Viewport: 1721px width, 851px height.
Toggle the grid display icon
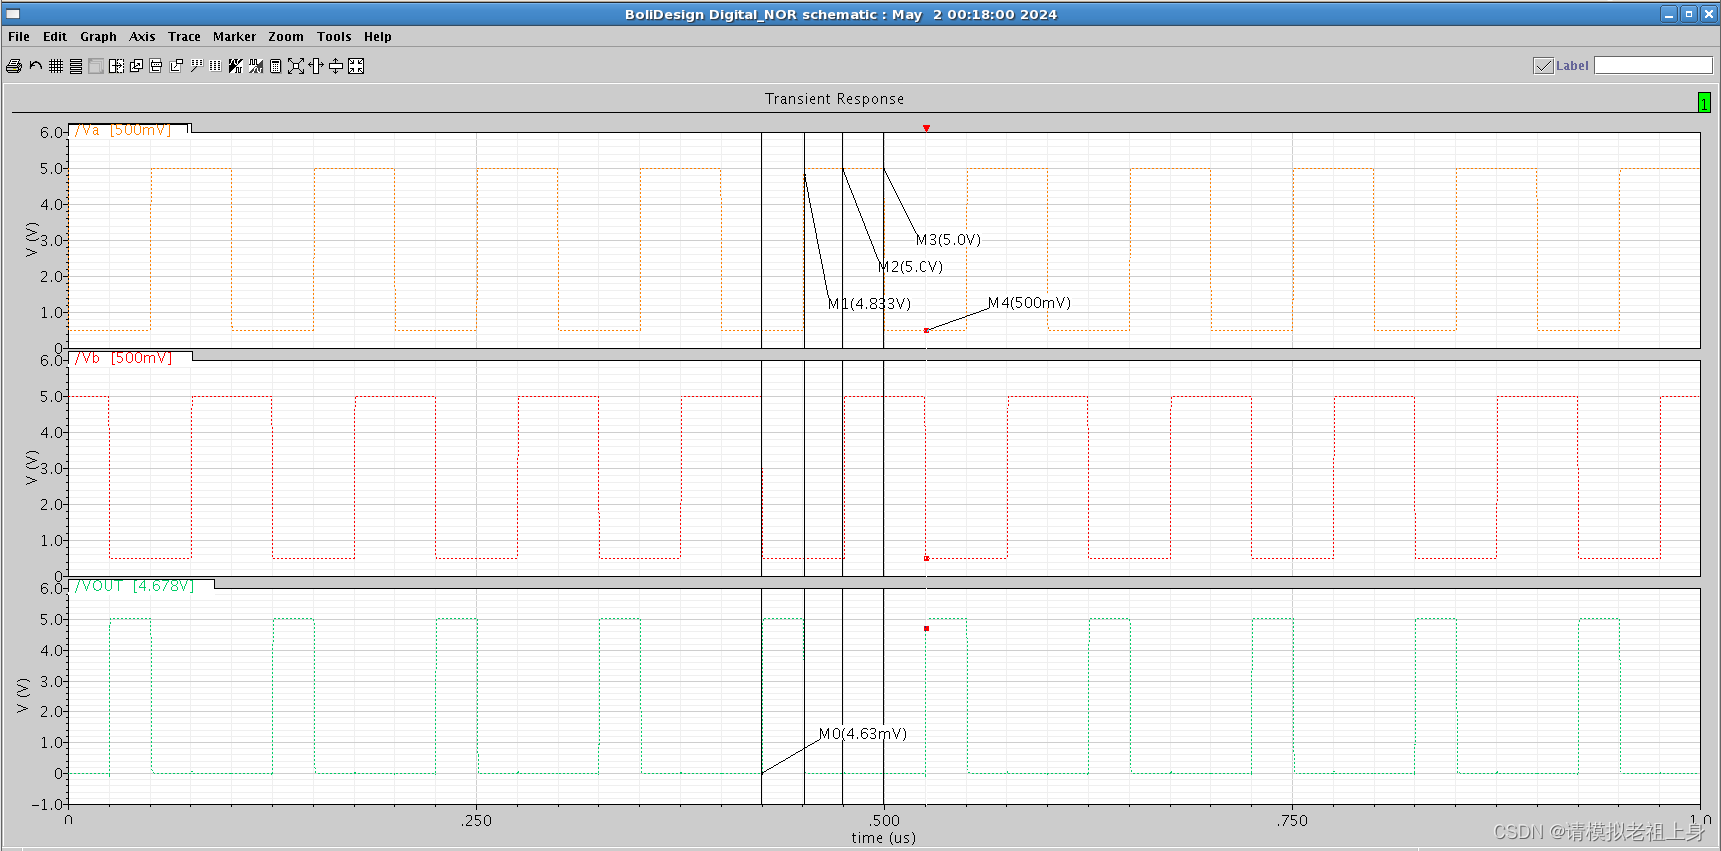click(56, 66)
